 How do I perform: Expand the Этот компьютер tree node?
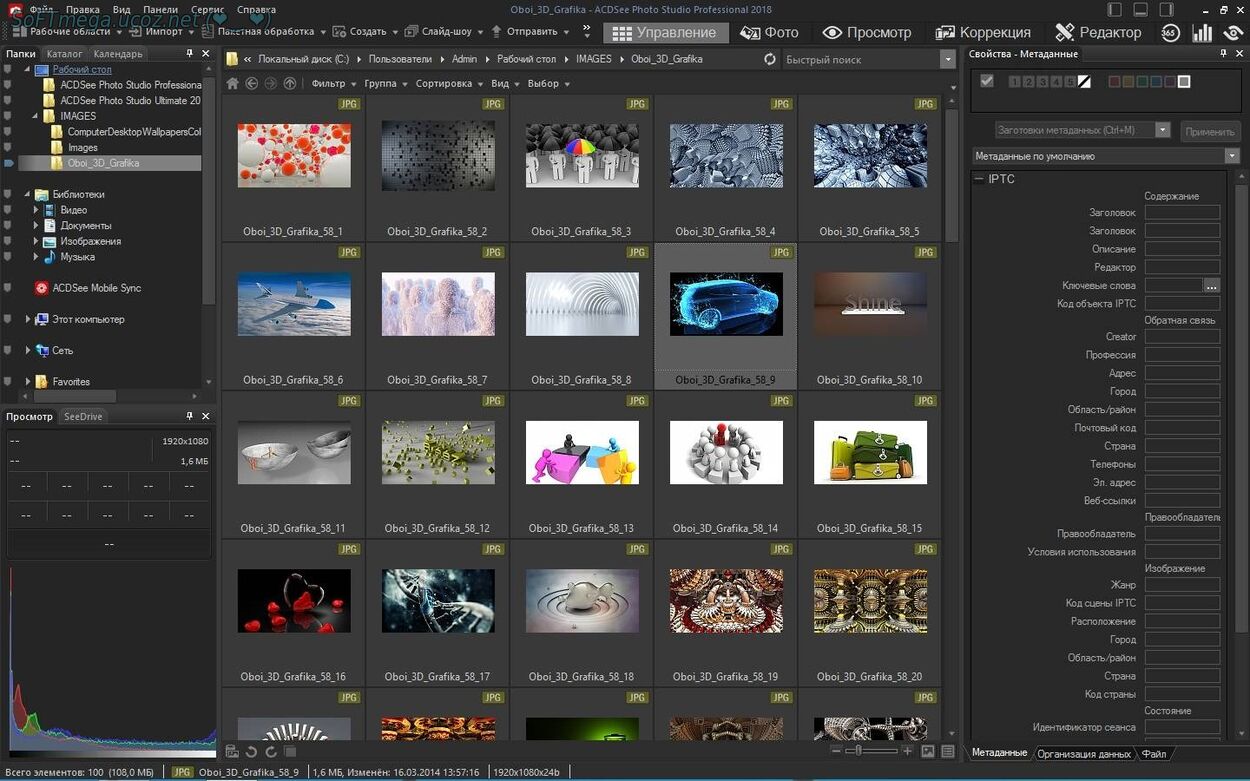[x=28, y=319]
